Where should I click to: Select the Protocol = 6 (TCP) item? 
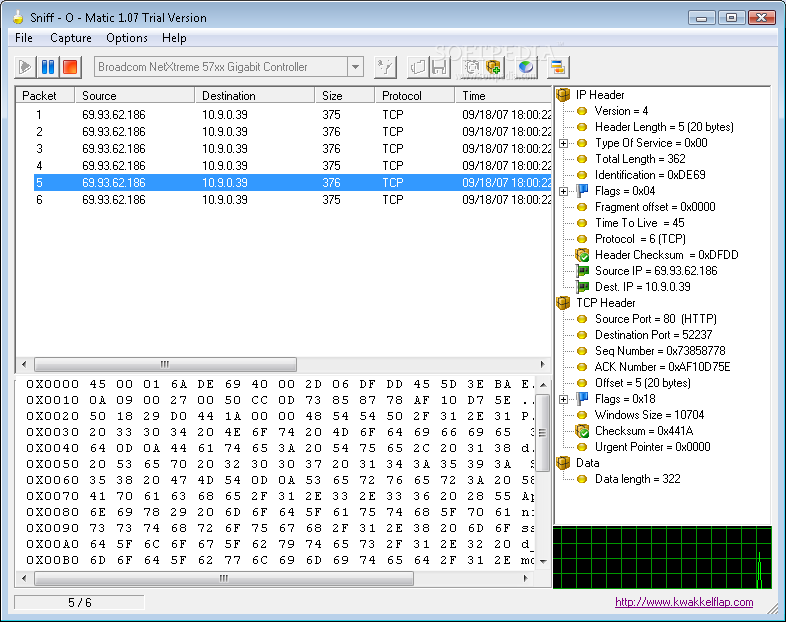point(640,239)
